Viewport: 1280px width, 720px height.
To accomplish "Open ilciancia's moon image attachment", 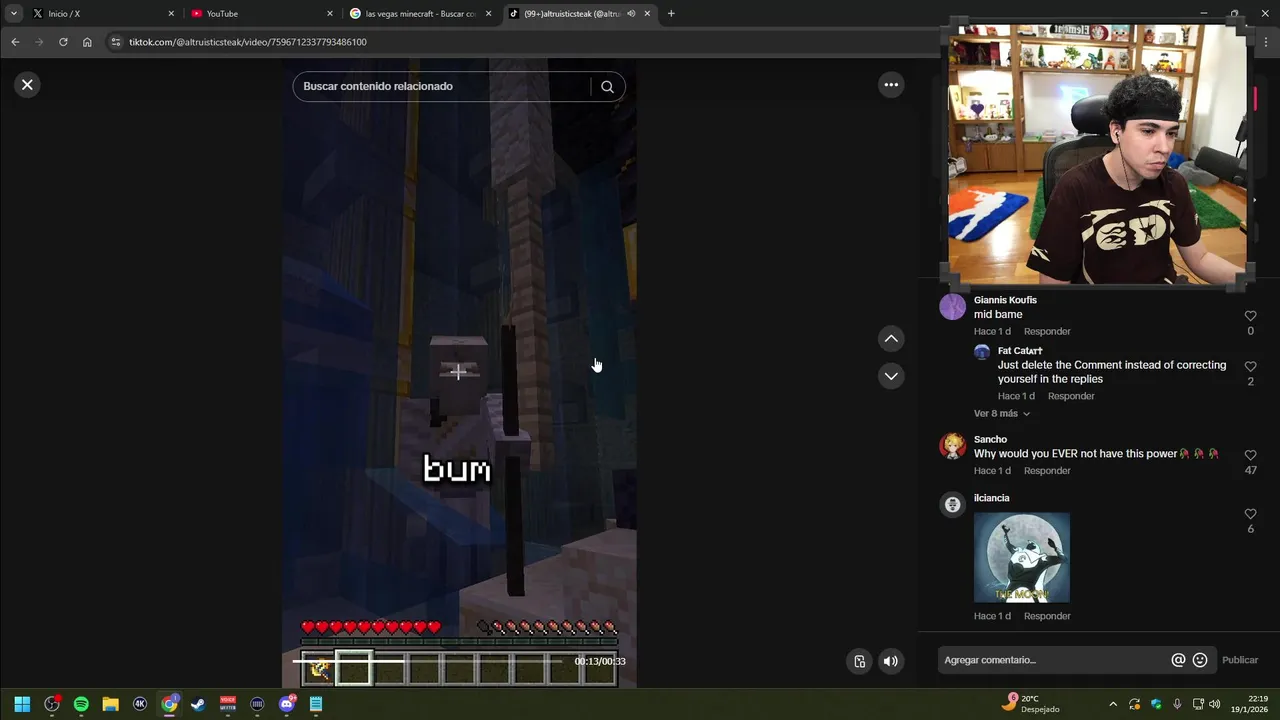I will 1021,558.
